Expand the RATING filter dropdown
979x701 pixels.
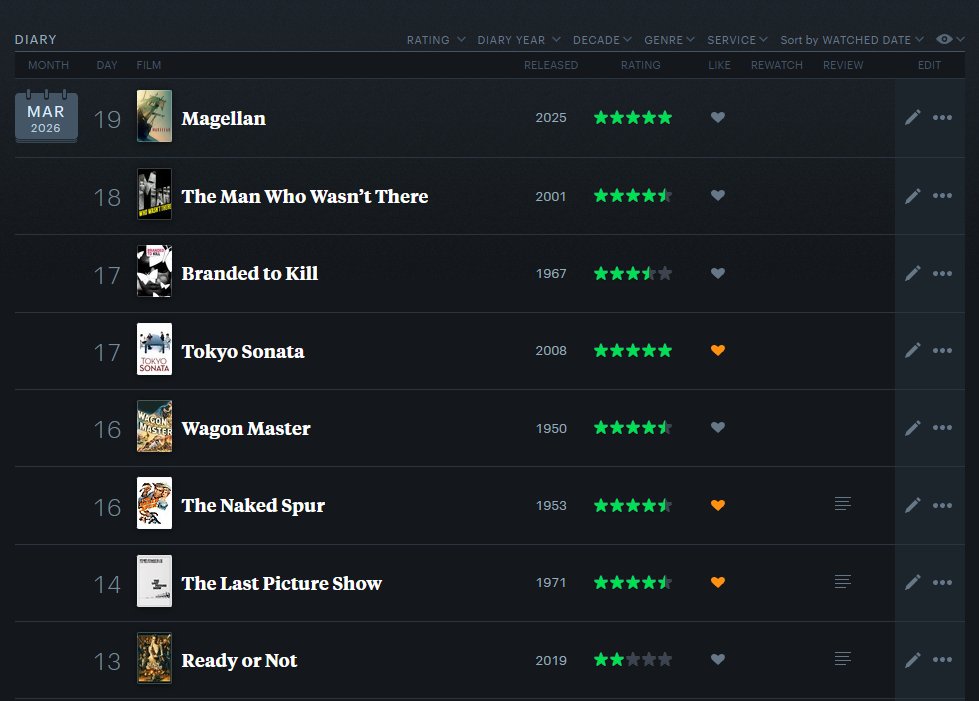pyautogui.click(x=436, y=40)
